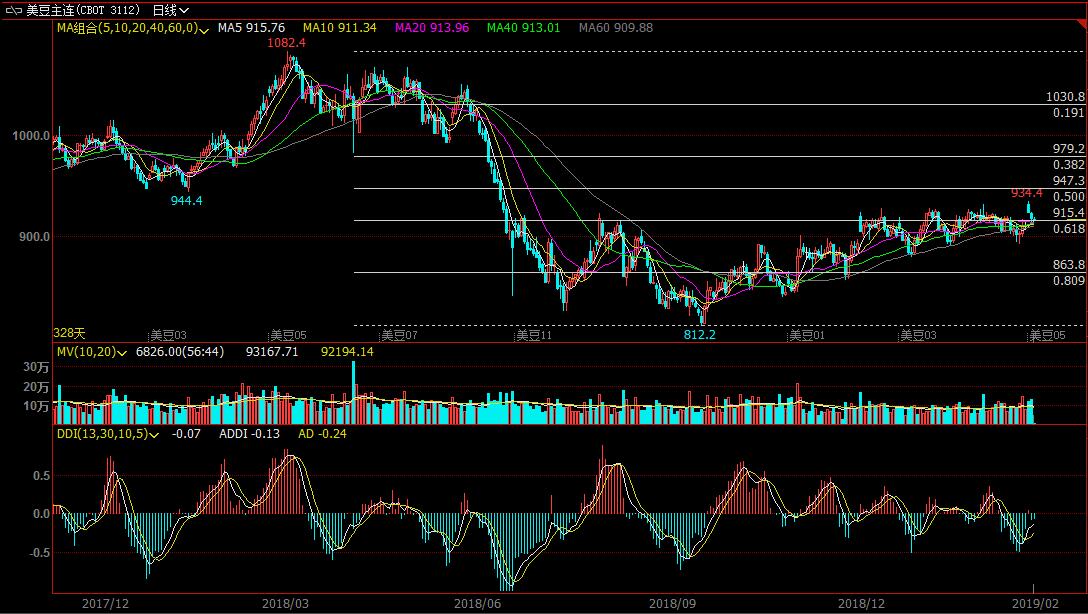Viewport: 1088px width, 614px height.
Task: Select the 美豆01 contract marker
Action: coord(805,336)
